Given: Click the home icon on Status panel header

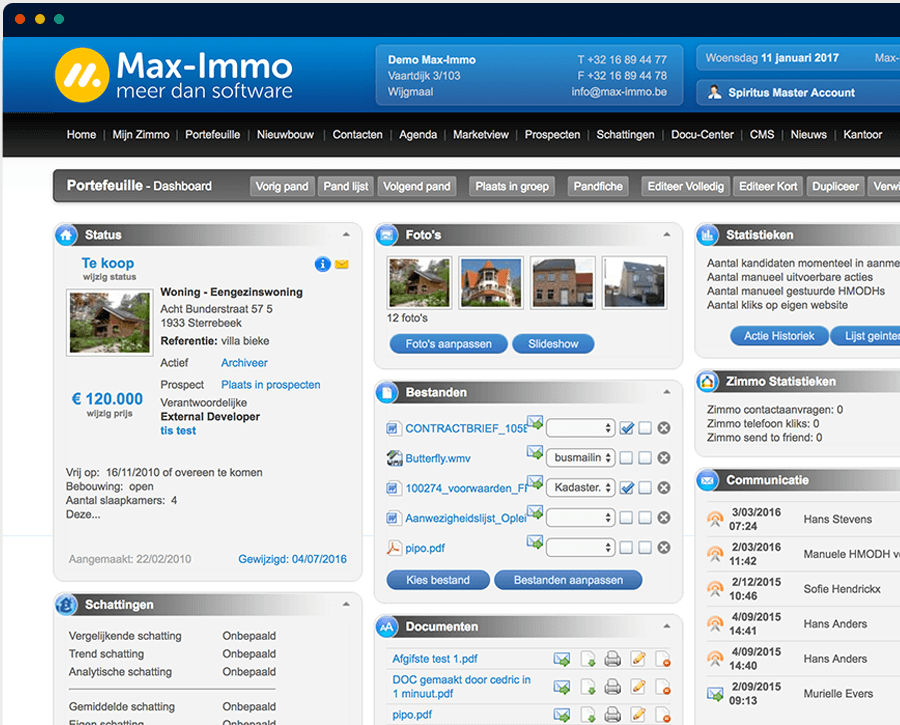Looking at the screenshot, I should pos(66,235).
